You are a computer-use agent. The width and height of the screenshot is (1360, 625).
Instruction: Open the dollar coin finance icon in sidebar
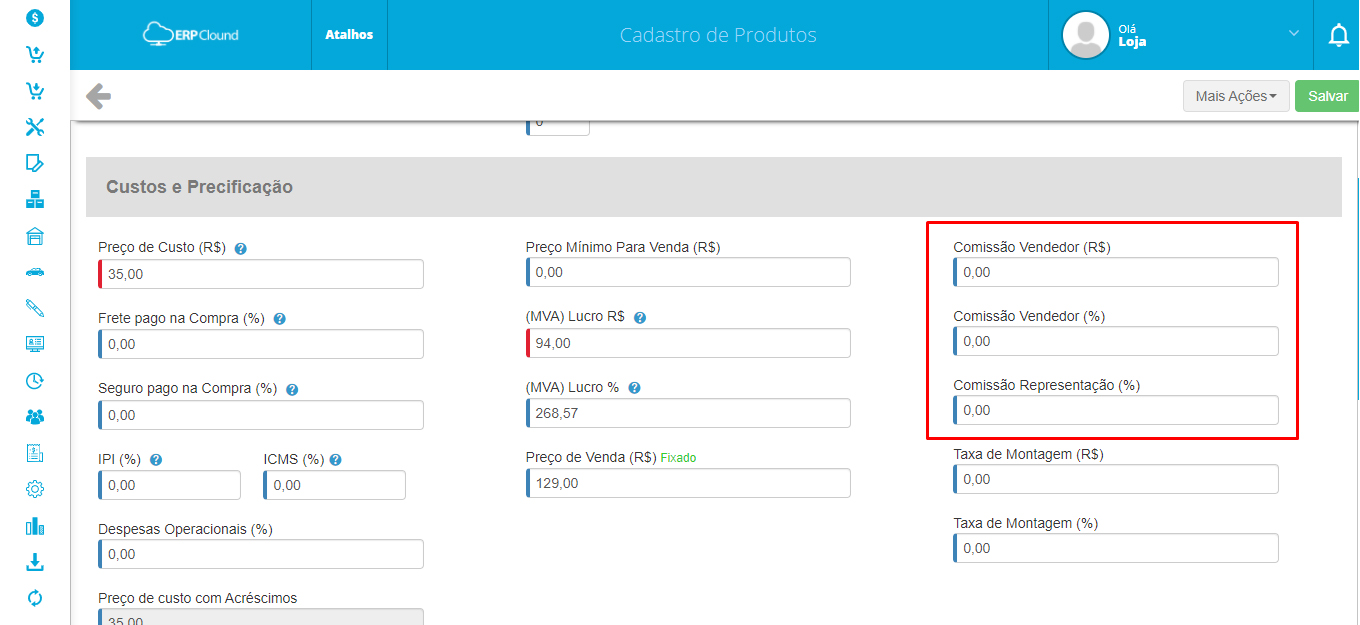click(35, 18)
